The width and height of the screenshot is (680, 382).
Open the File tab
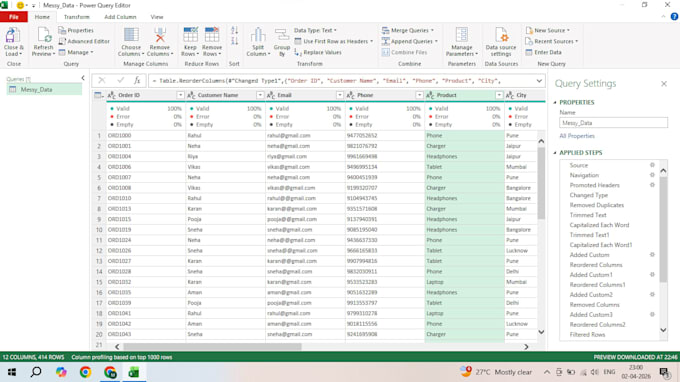[x=14, y=17]
